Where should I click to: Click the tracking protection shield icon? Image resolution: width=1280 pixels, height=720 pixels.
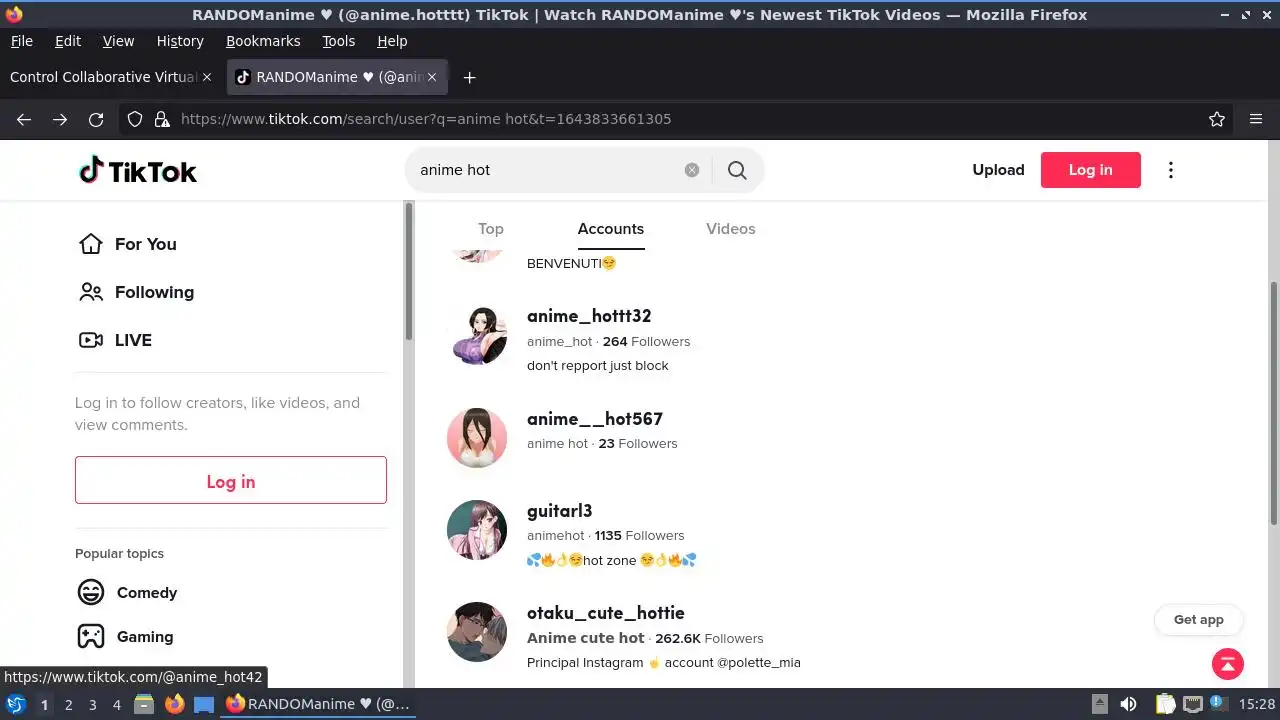(135, 119)
